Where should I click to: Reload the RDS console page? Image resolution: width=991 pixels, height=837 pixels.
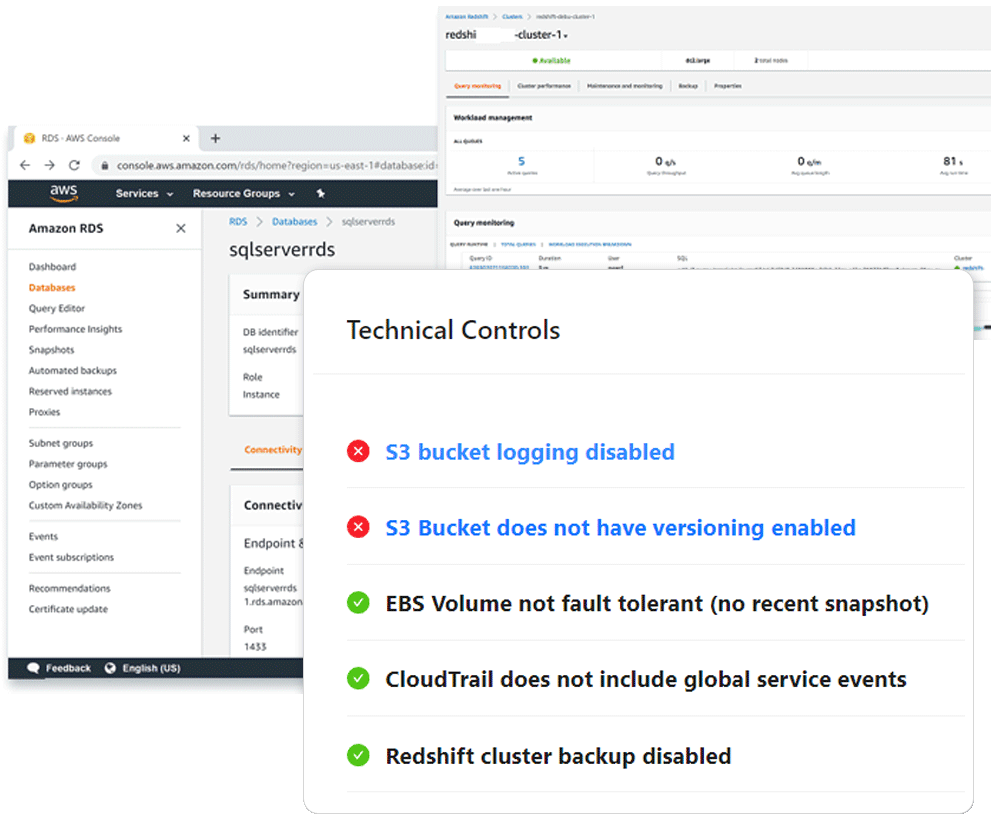pyautogui.click(x=74, y=165)
